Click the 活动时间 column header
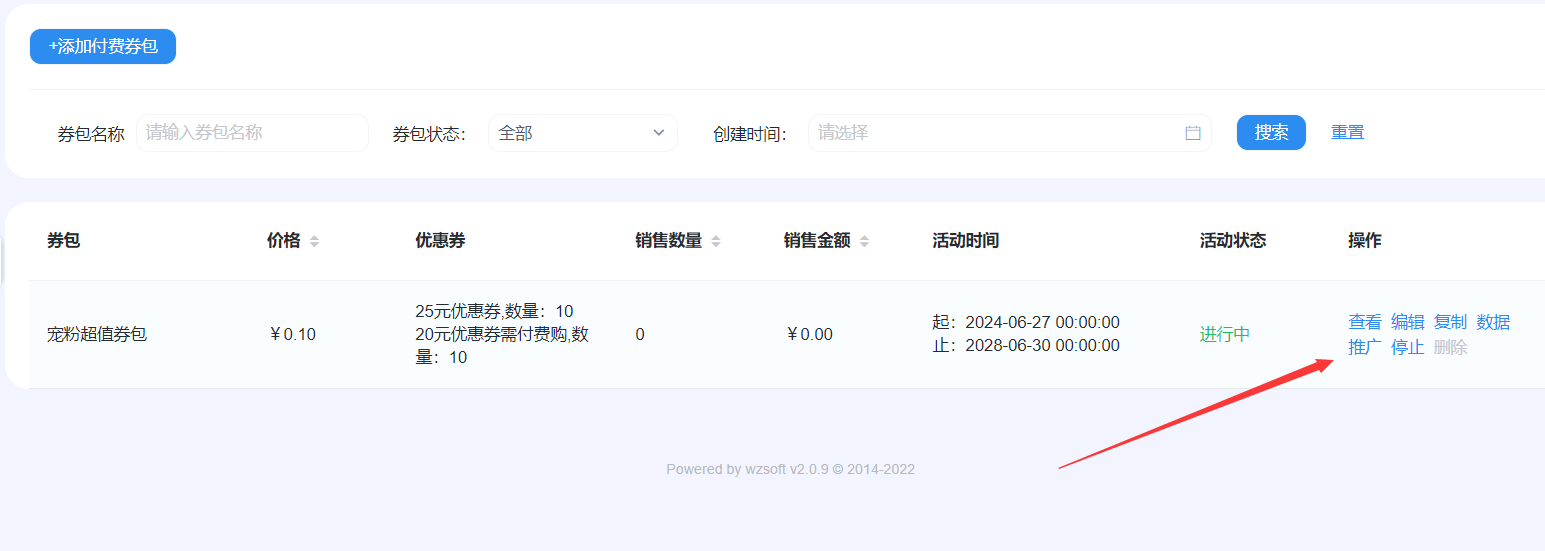 click(x=965, y=241)
